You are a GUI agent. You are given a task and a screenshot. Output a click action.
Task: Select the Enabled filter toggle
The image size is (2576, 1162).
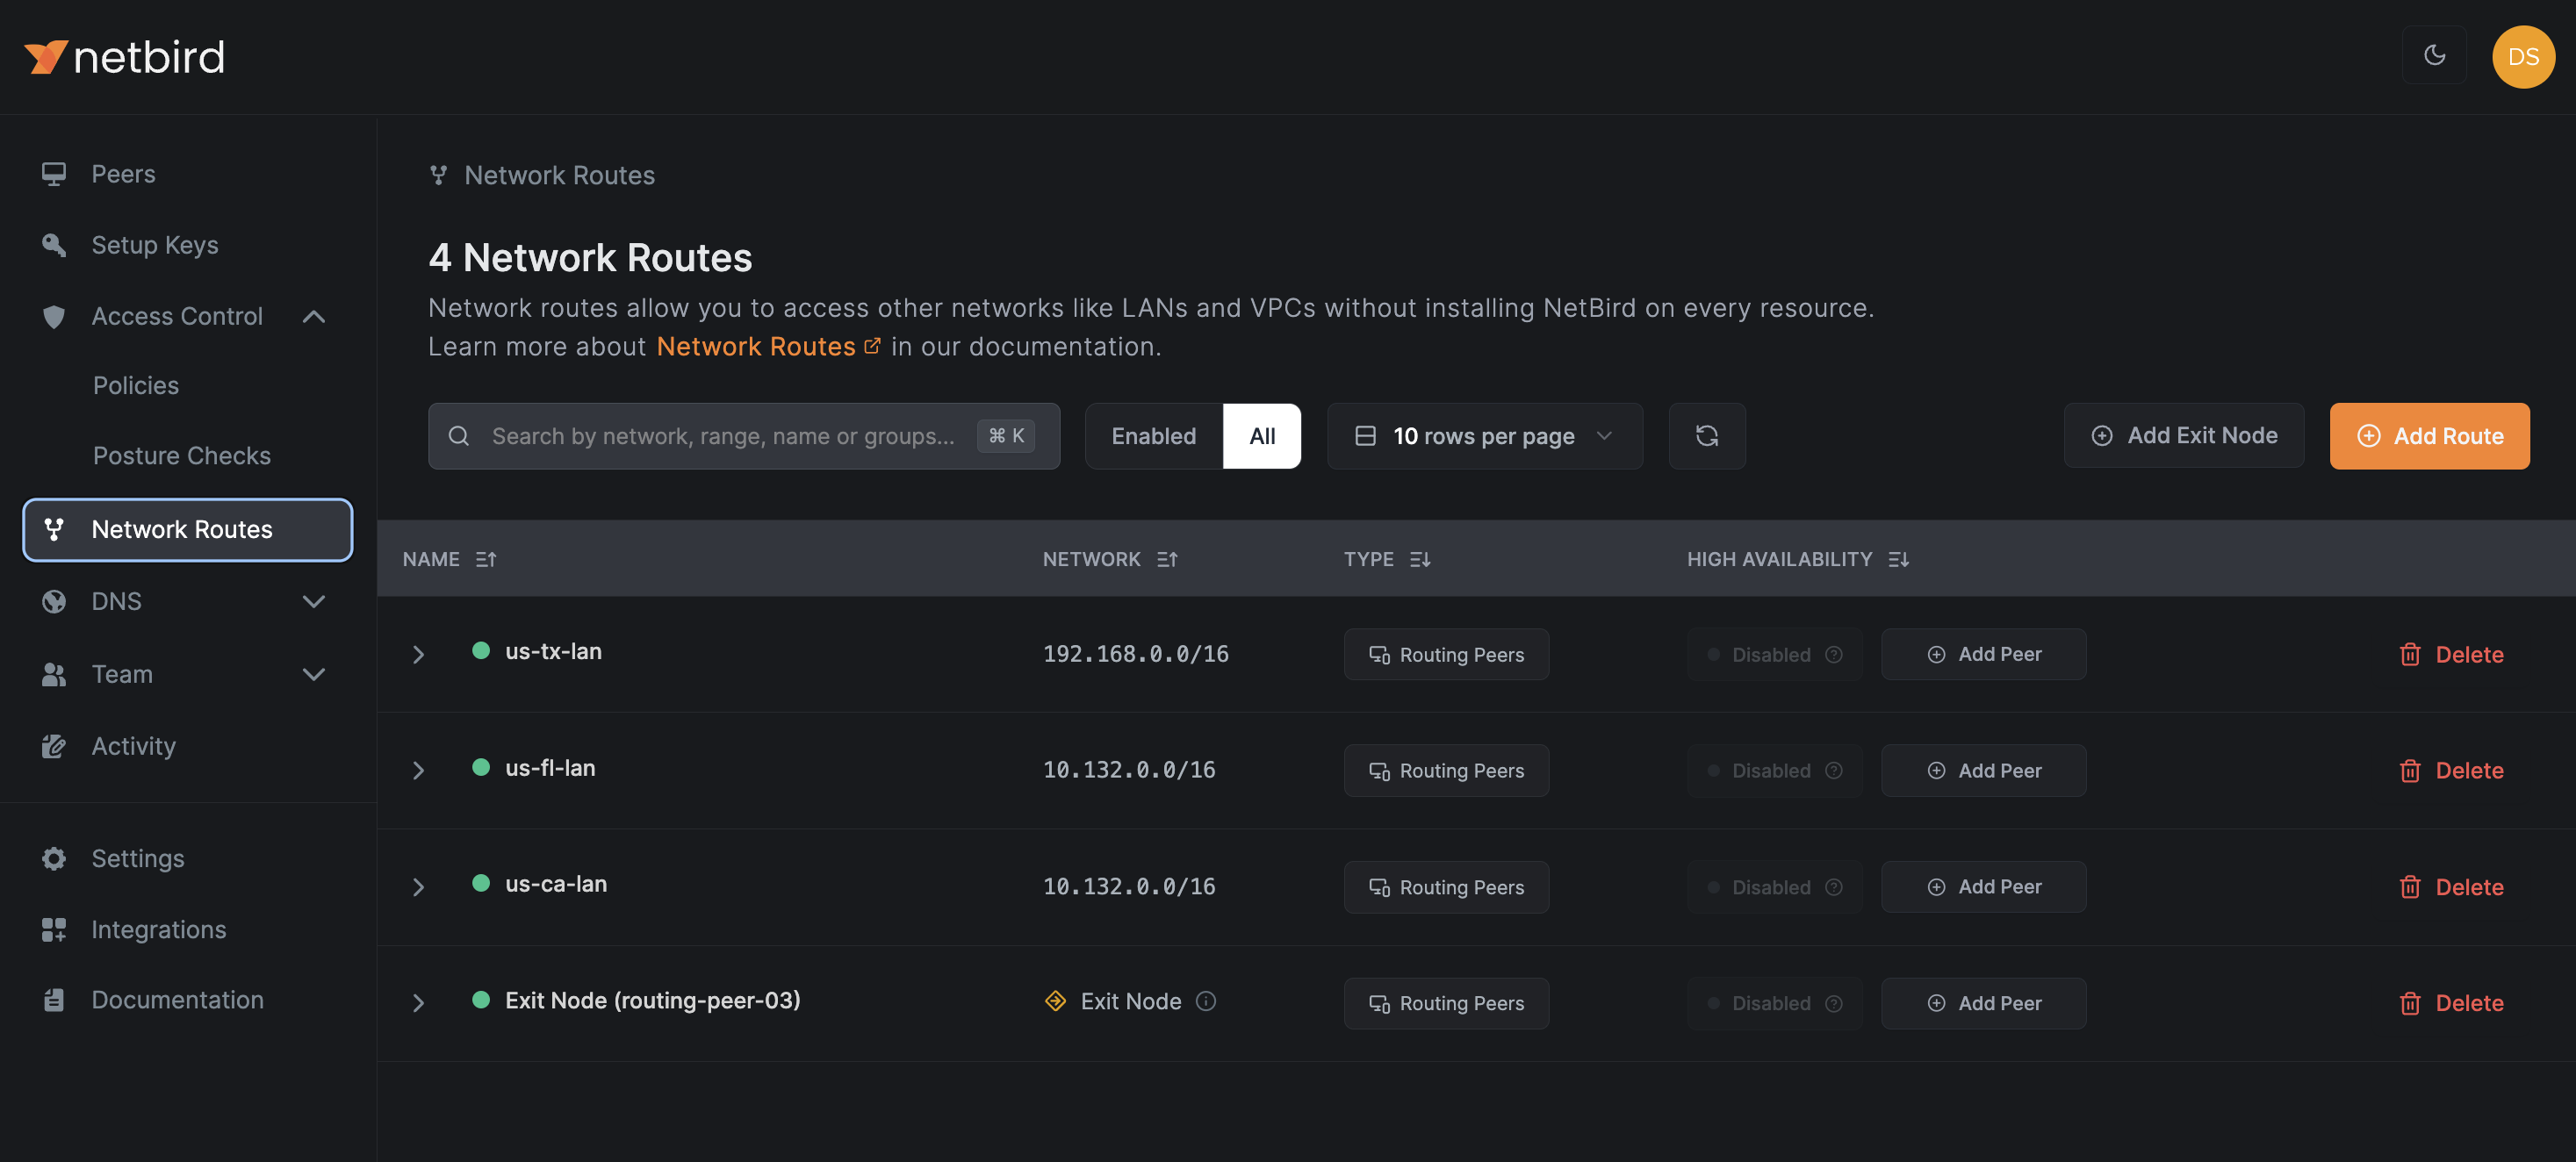tap(1153, 436)
